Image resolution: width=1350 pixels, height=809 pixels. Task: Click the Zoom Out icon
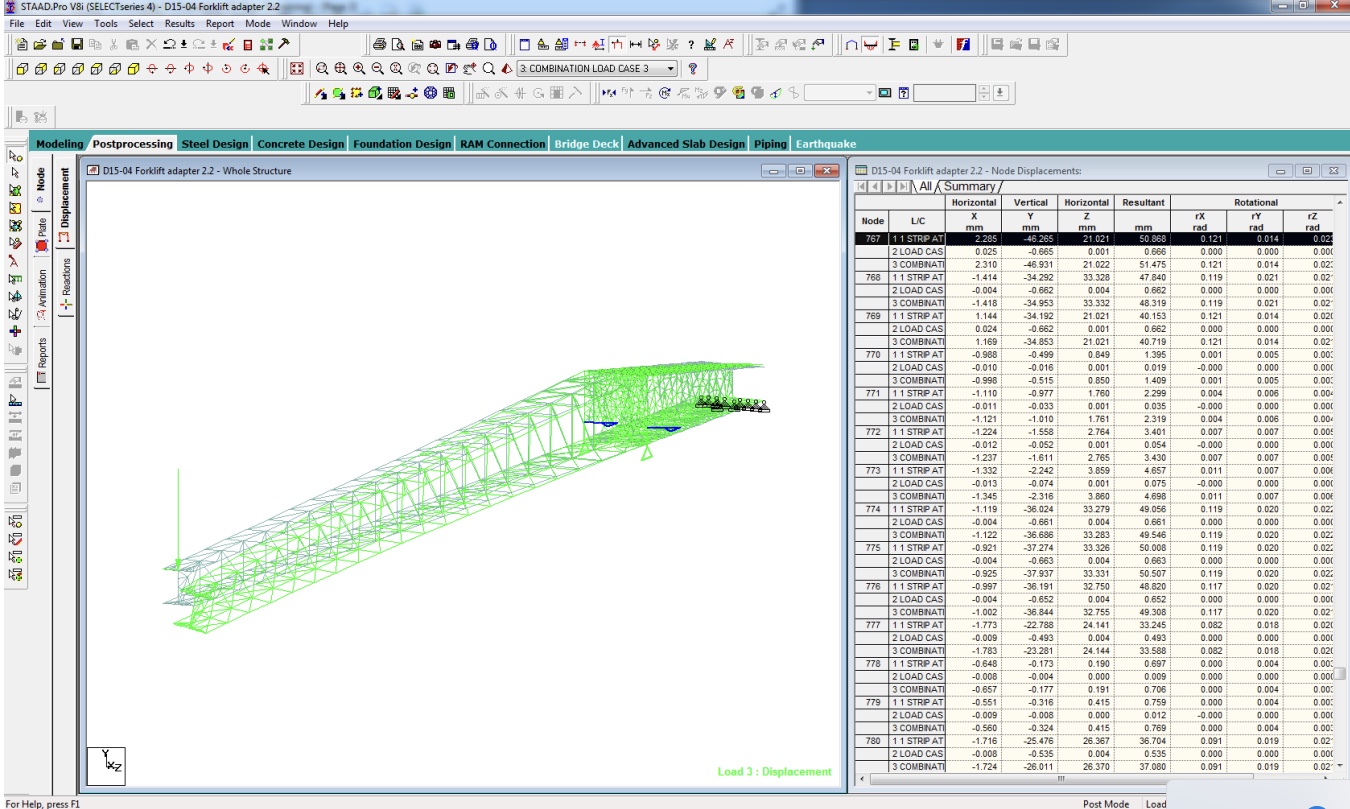[377, 69]
